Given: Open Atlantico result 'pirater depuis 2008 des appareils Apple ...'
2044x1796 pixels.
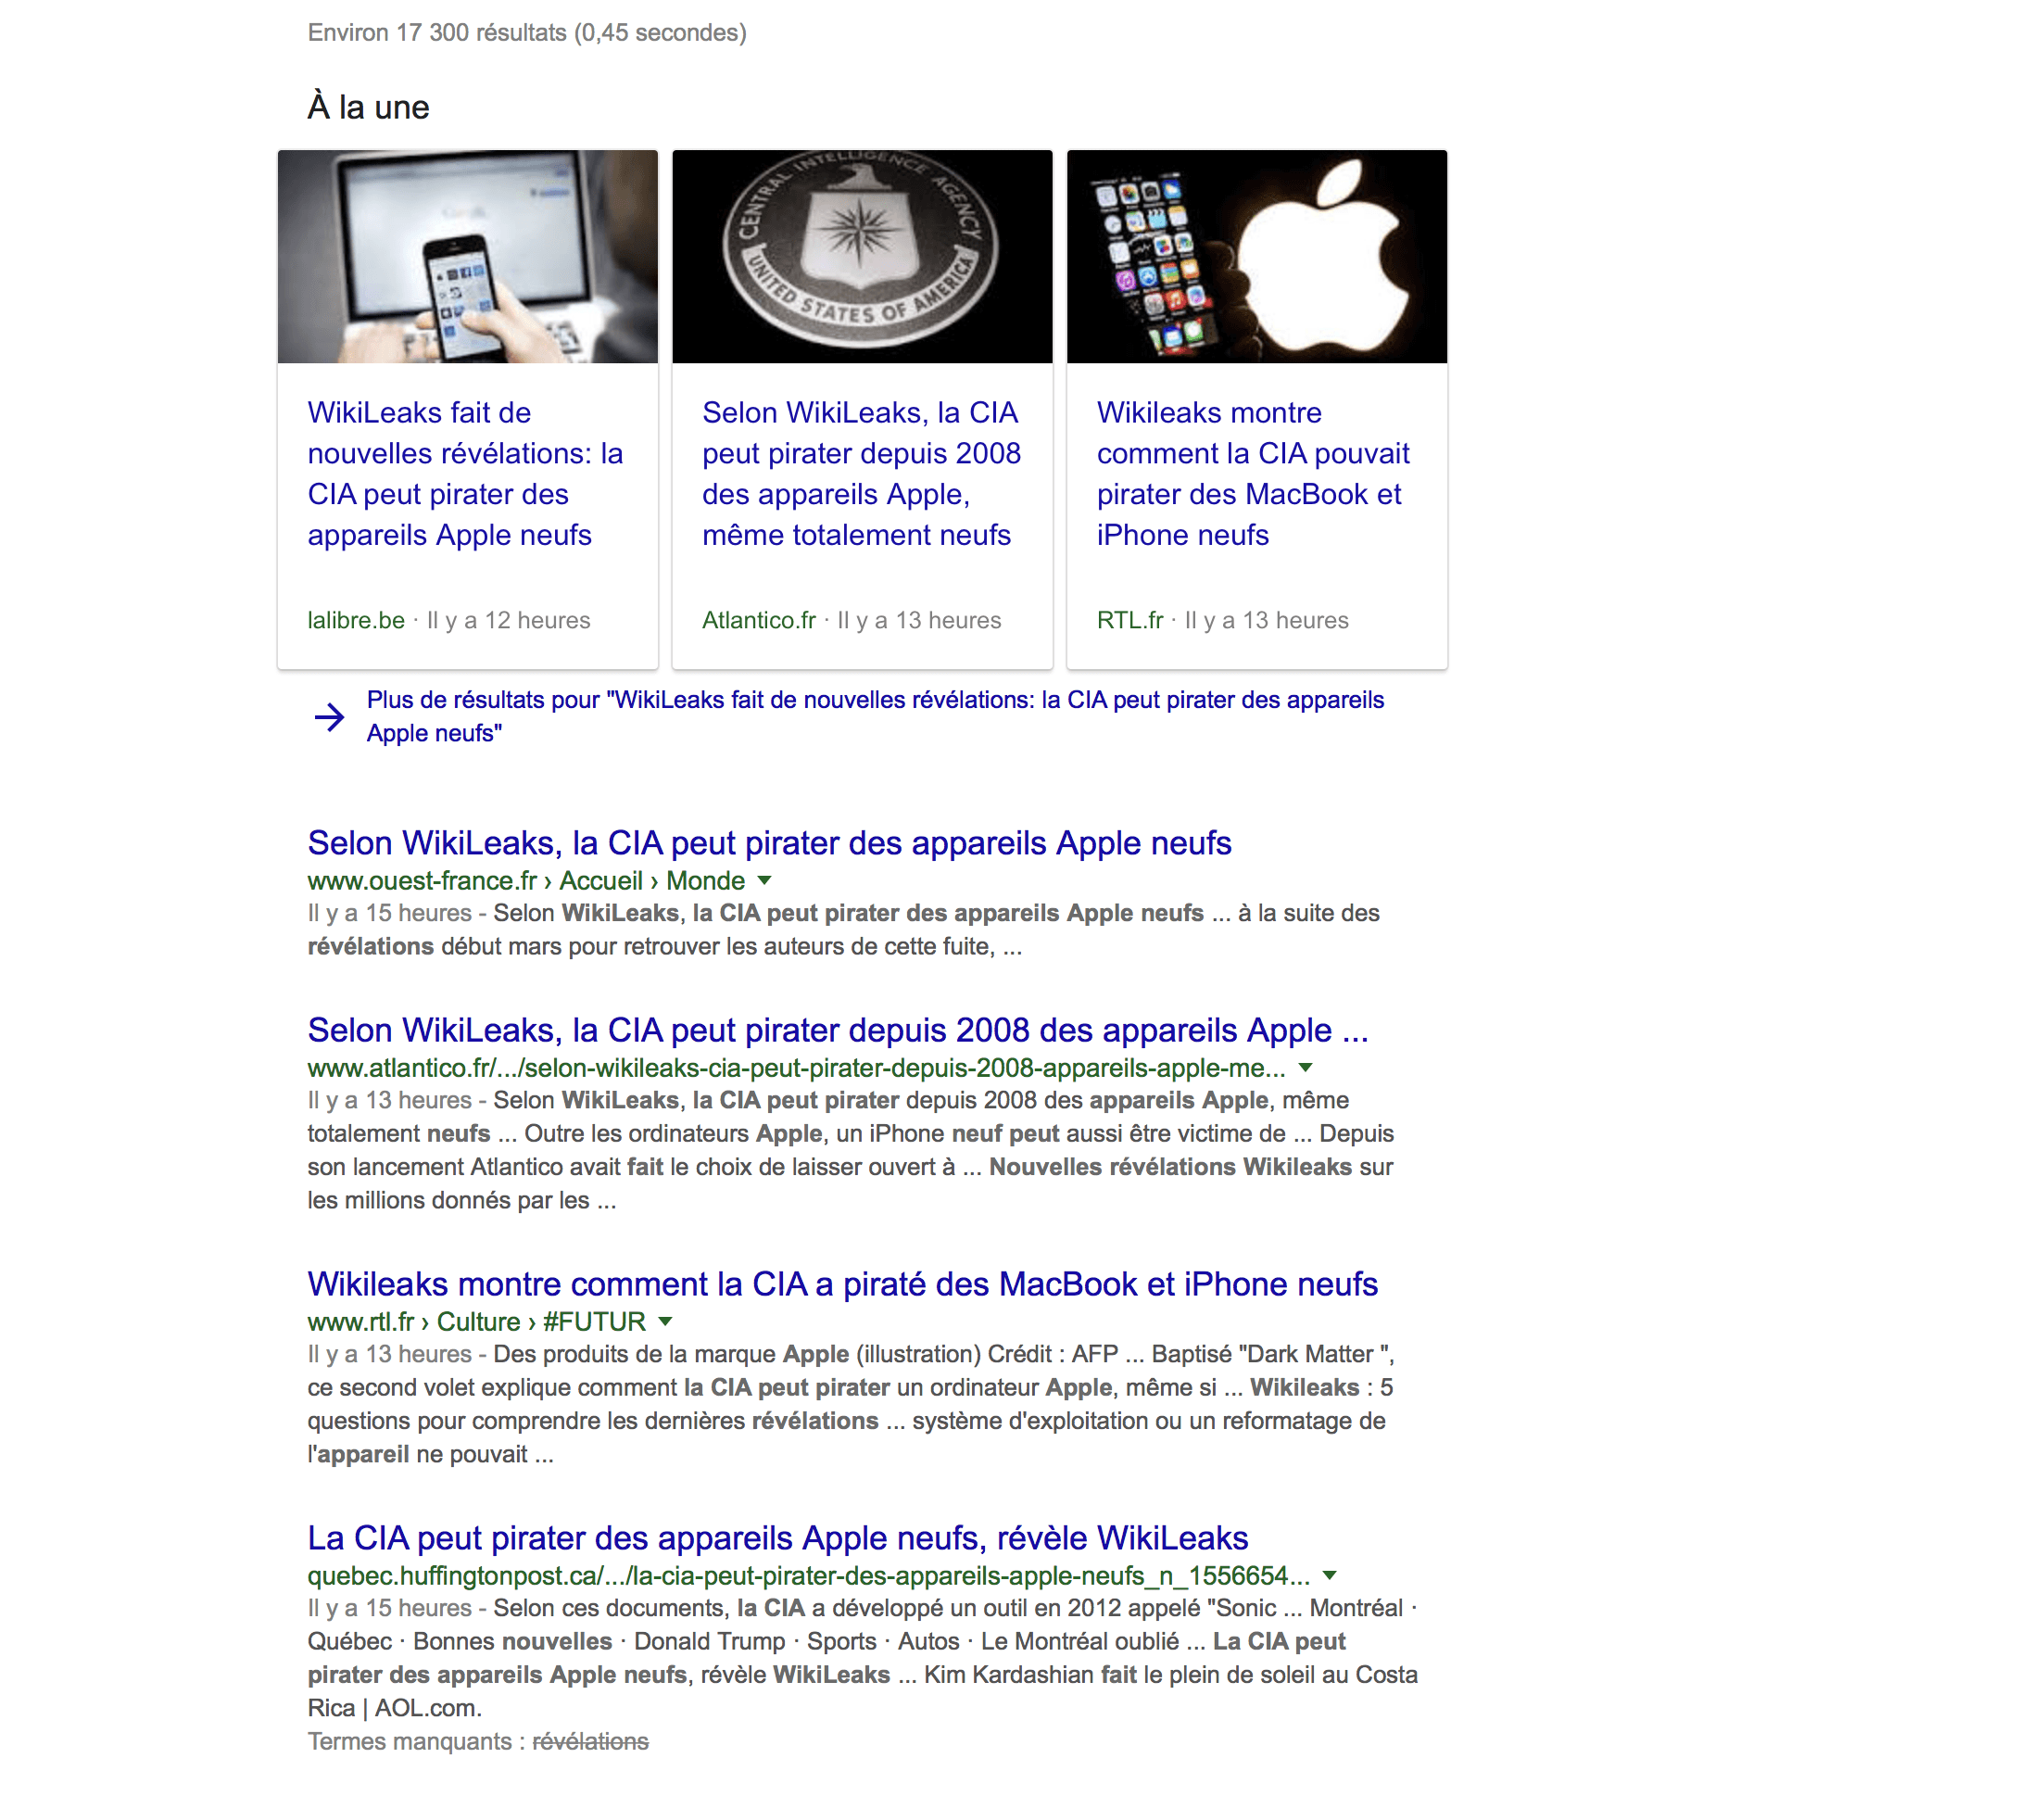Looking at the screenshot, I should click(x=838, y=1030).
